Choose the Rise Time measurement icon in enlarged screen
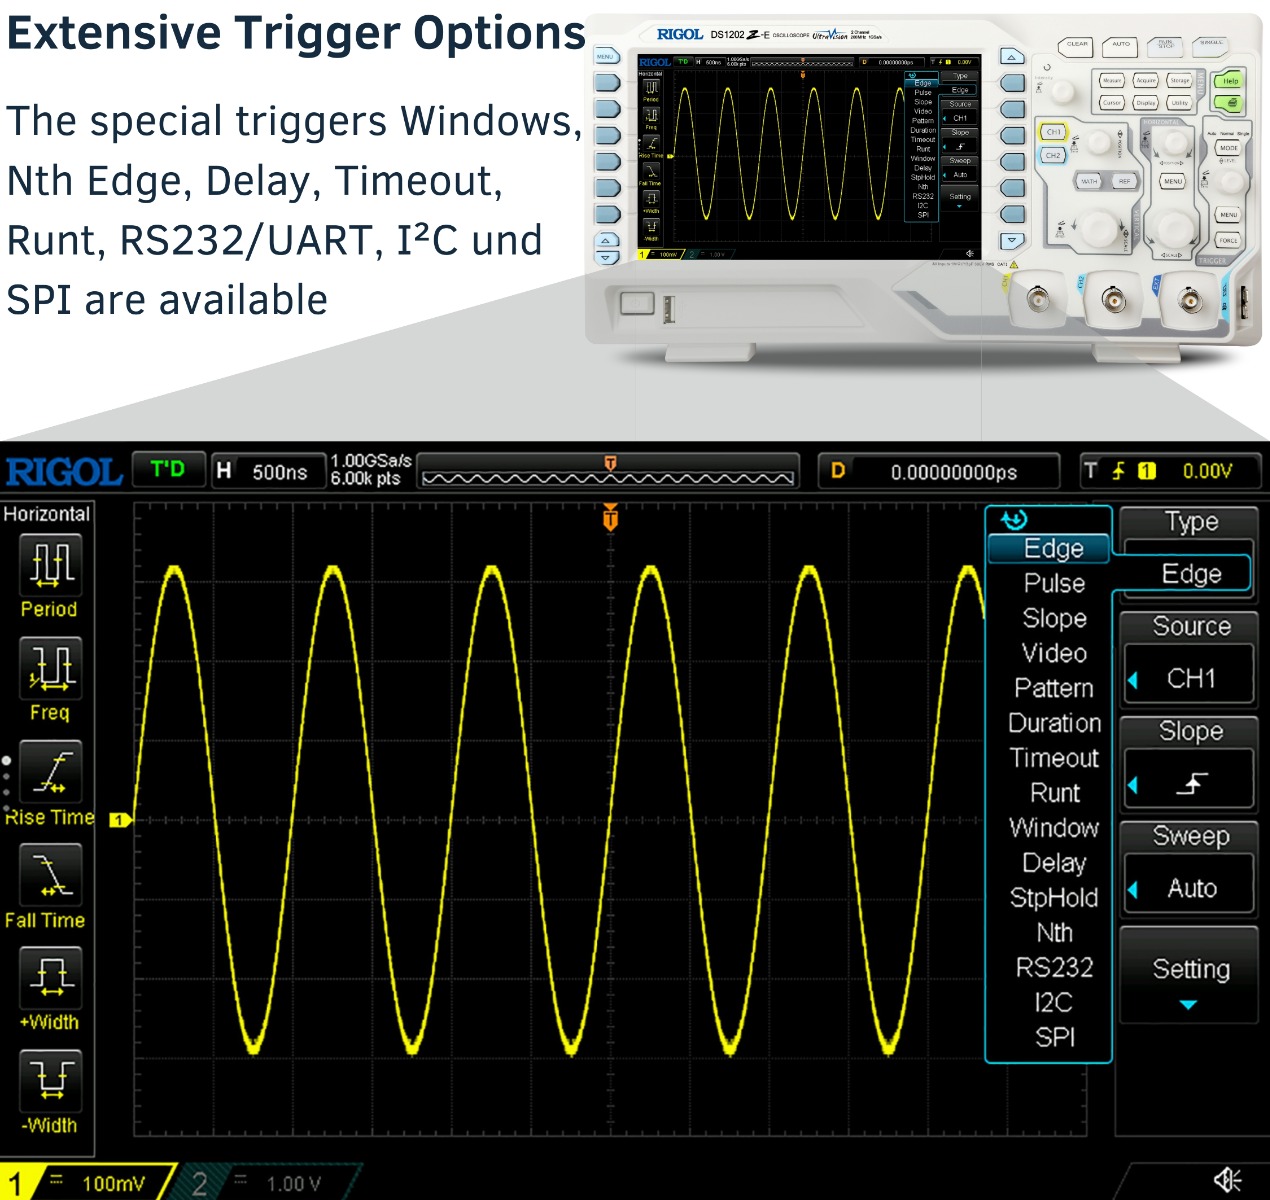Viewport: 1270px width, 1200px height. click(x=51, y=772)
